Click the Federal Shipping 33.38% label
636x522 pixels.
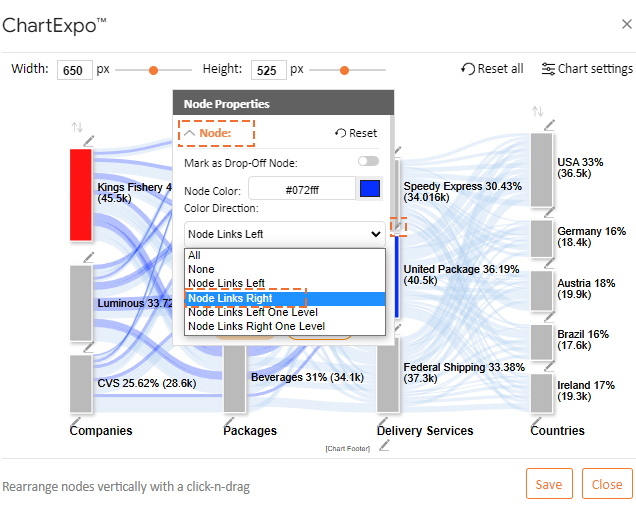pos(464,372)
